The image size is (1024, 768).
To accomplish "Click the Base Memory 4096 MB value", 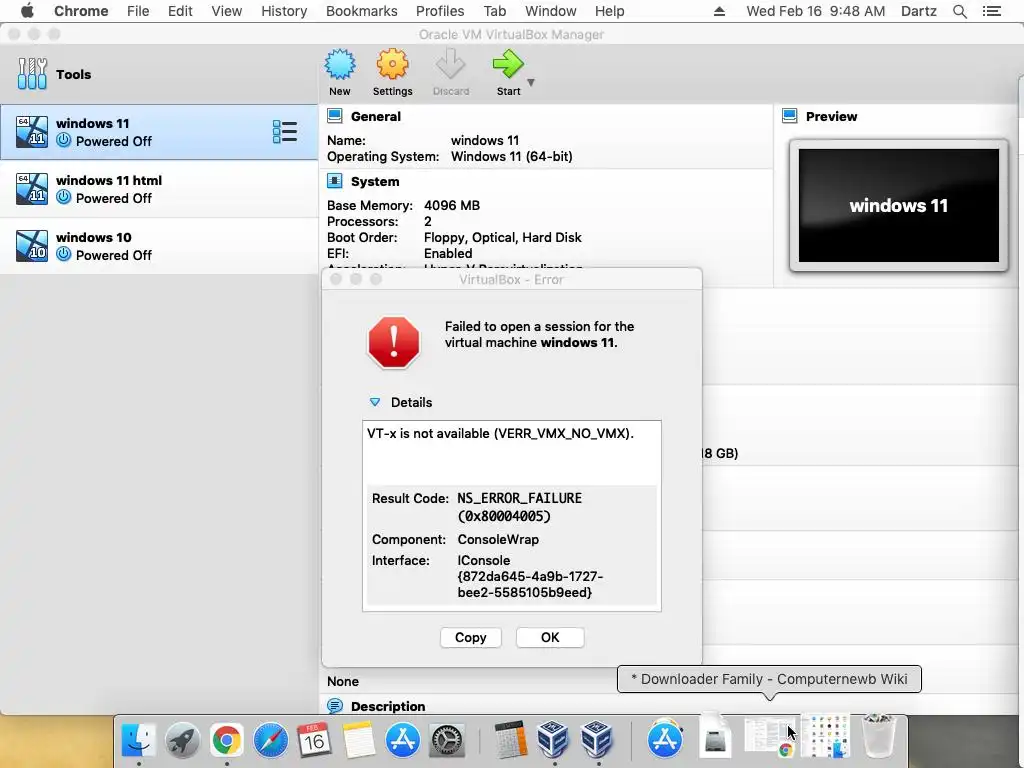I will pyautogui.click(x=452, y=205).
